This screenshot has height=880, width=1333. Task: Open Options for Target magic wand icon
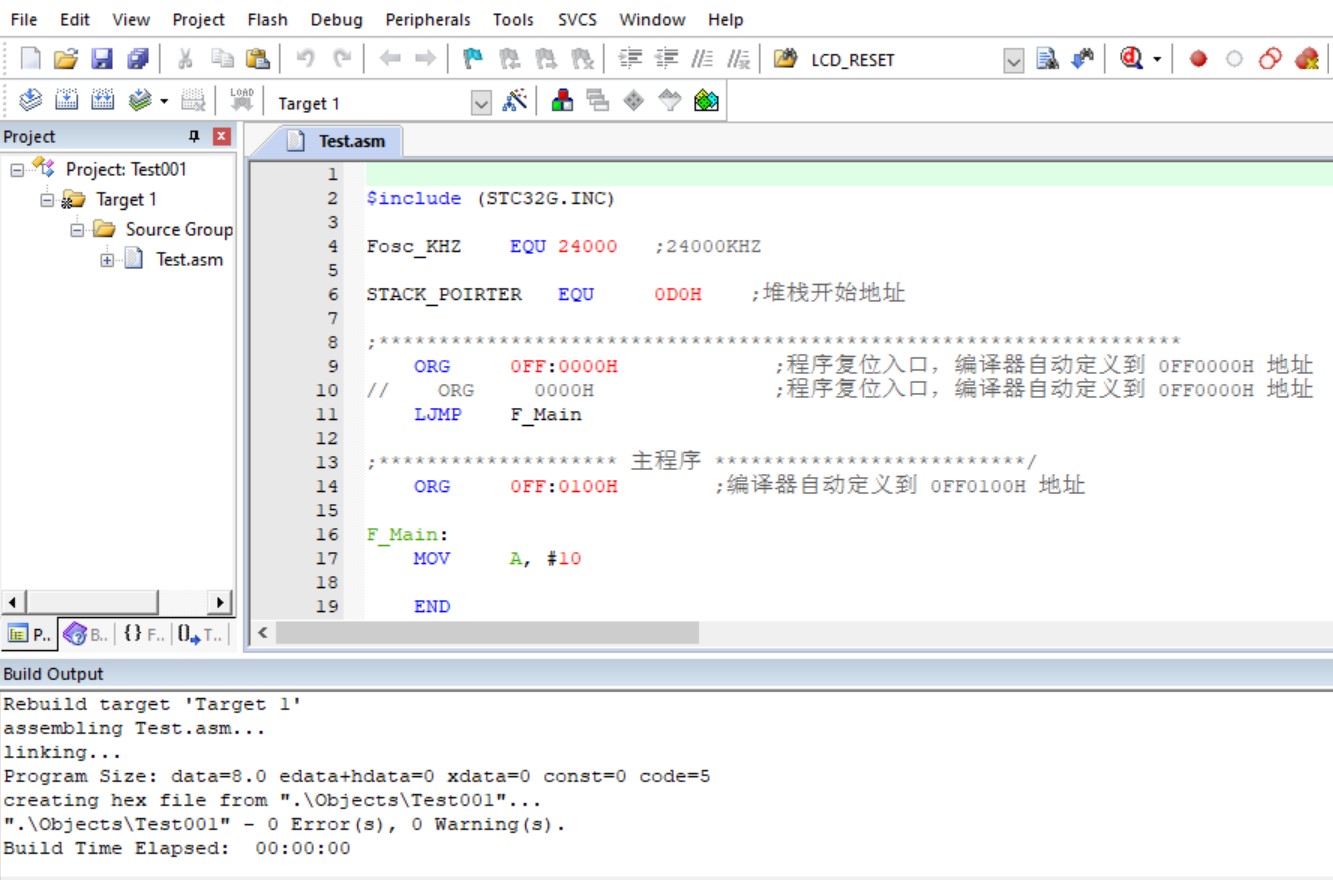tap(514, 101)
